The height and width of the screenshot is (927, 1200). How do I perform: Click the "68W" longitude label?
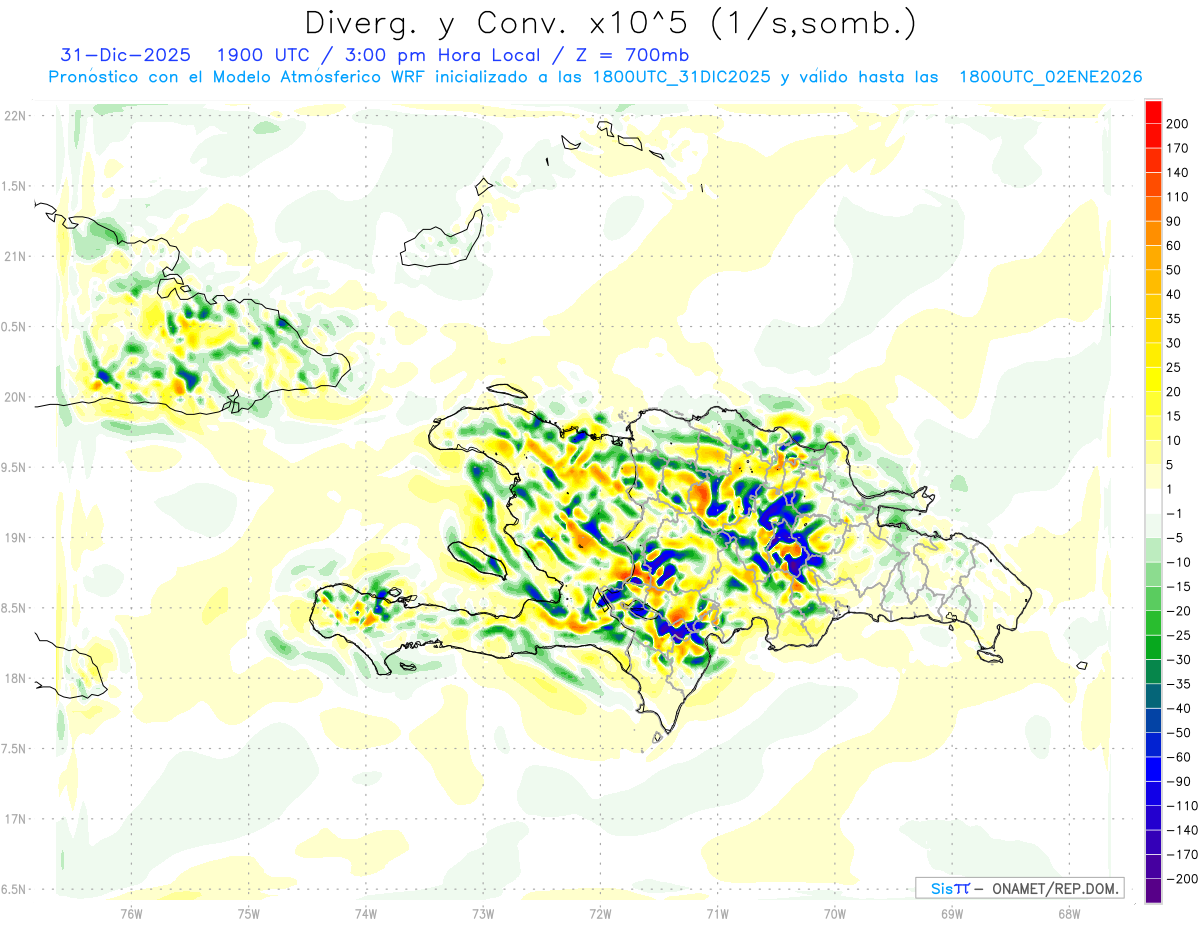pos(1069,913)
